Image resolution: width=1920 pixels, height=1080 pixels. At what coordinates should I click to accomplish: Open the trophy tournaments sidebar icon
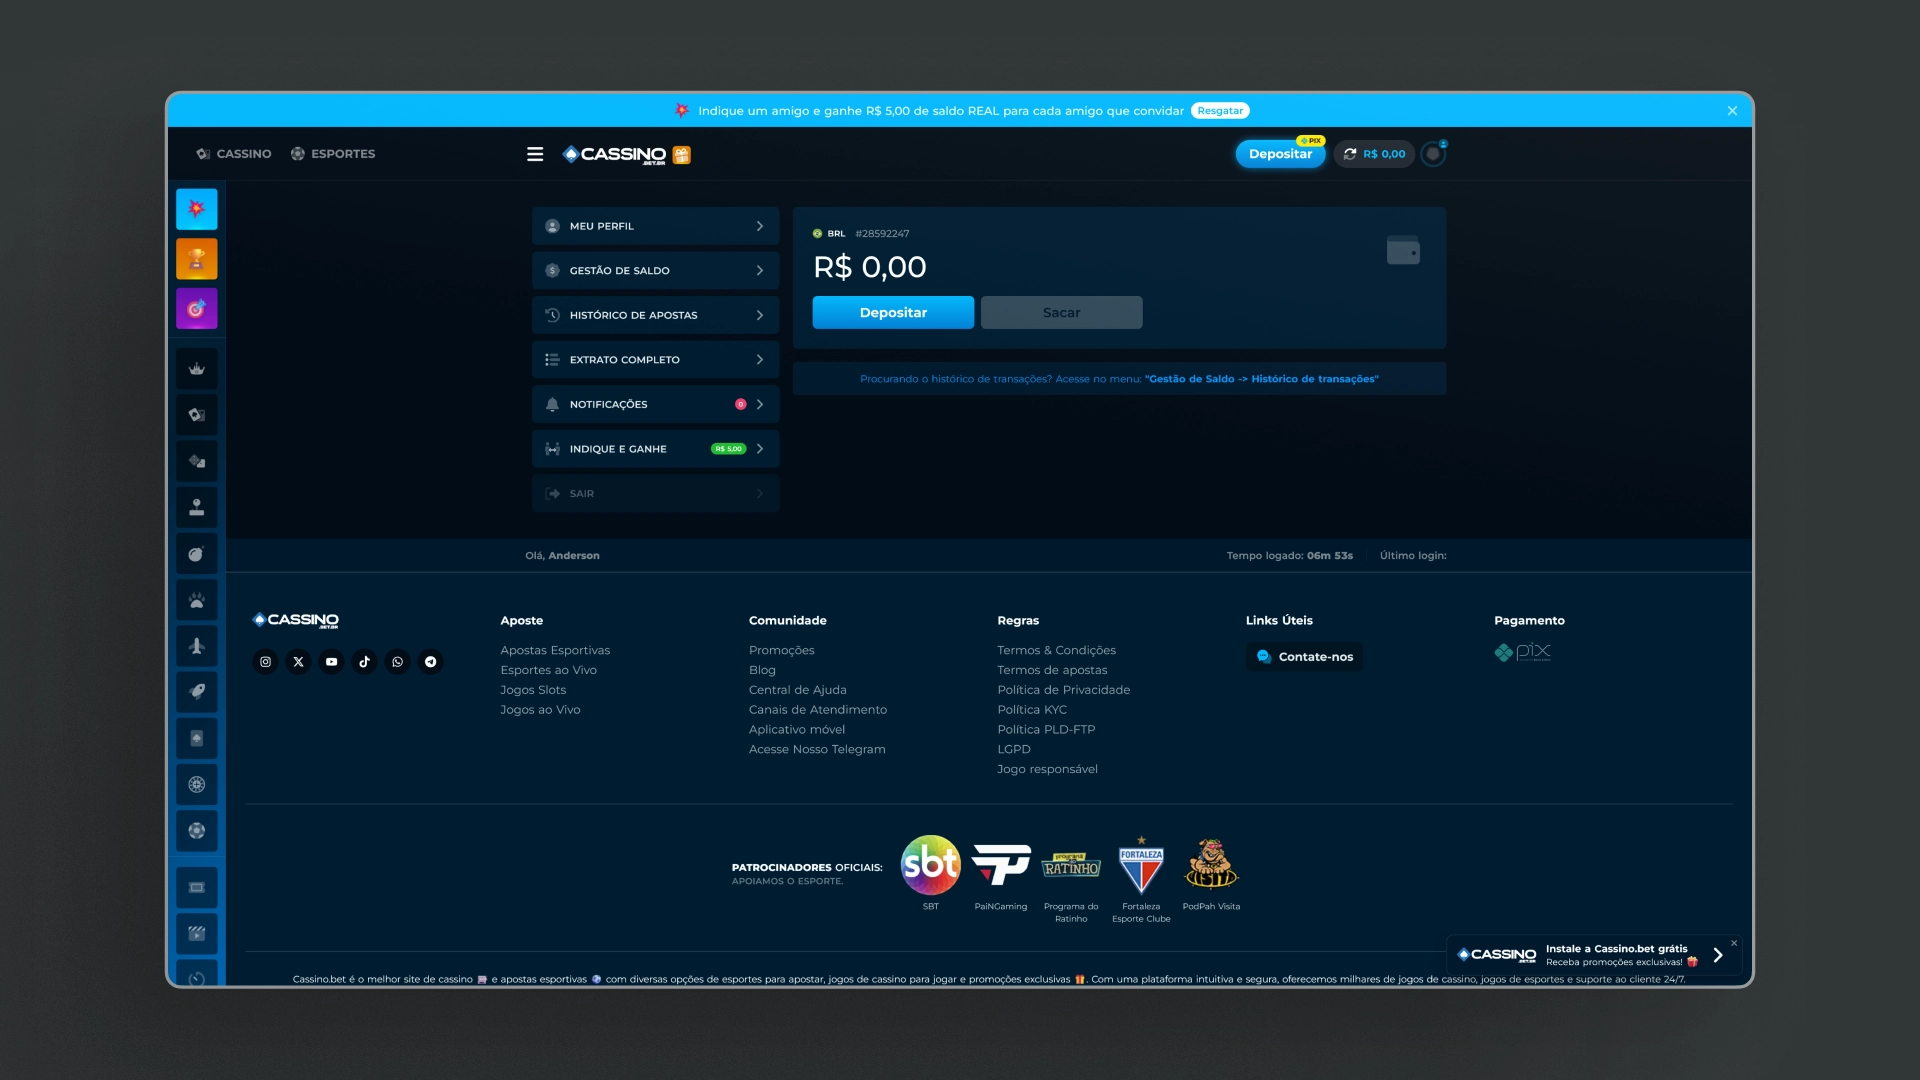[197, 259]
